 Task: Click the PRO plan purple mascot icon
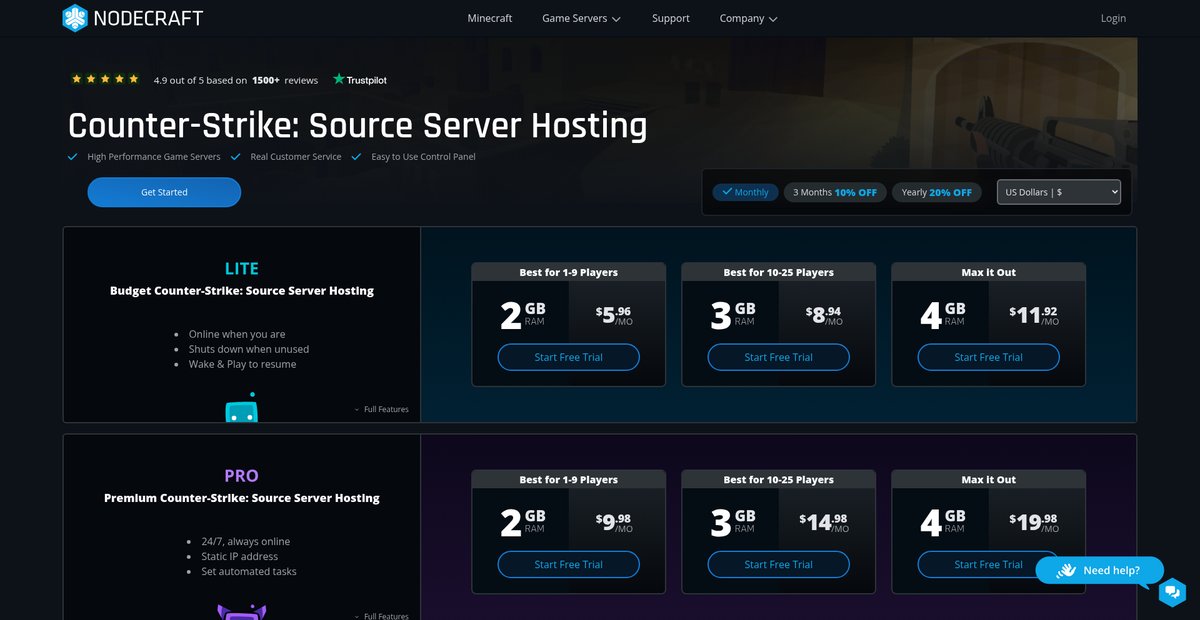pos(241,611)
